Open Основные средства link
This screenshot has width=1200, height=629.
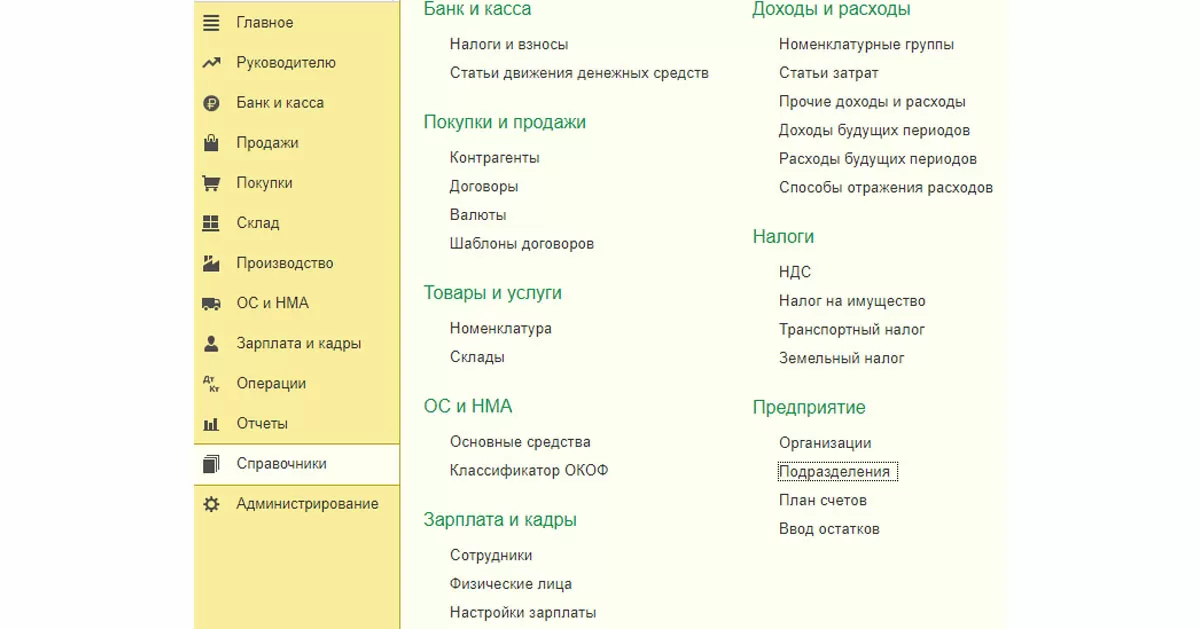pyautogui.click(x=520, y=442)
